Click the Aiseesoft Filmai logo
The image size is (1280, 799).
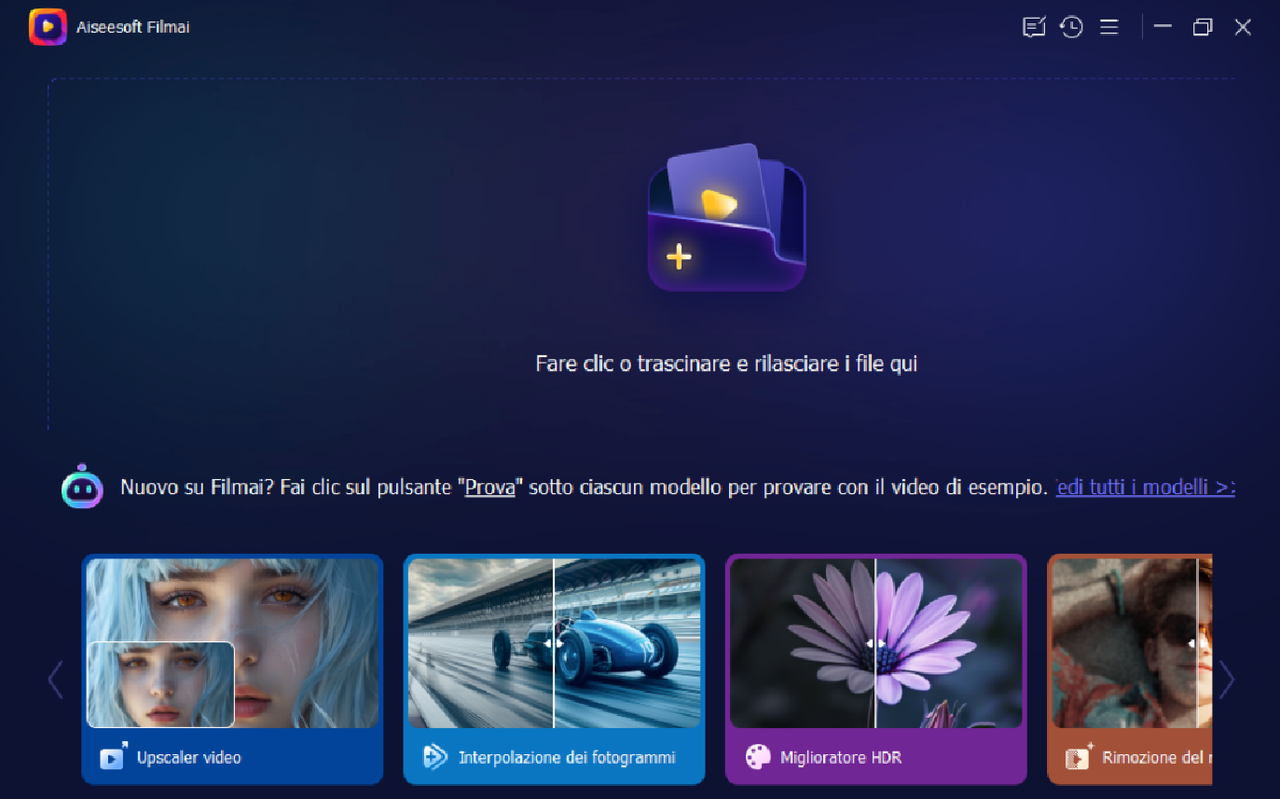click(x=47, y=26)
